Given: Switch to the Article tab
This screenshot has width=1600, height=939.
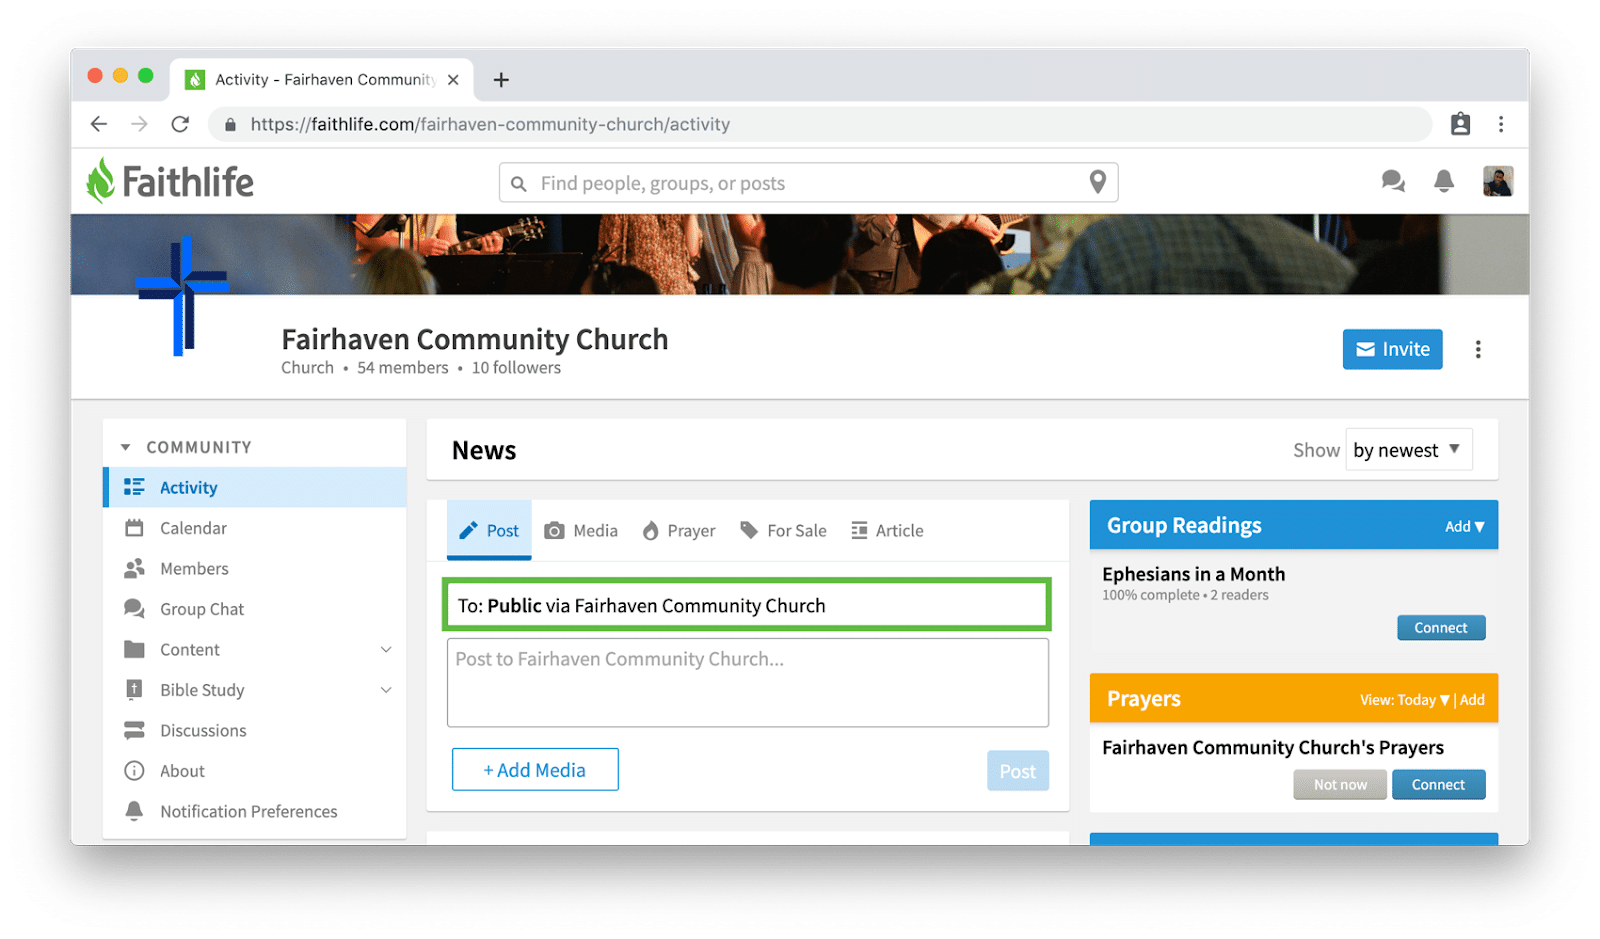Looking at the screenshot, I should tap(887, 530).
